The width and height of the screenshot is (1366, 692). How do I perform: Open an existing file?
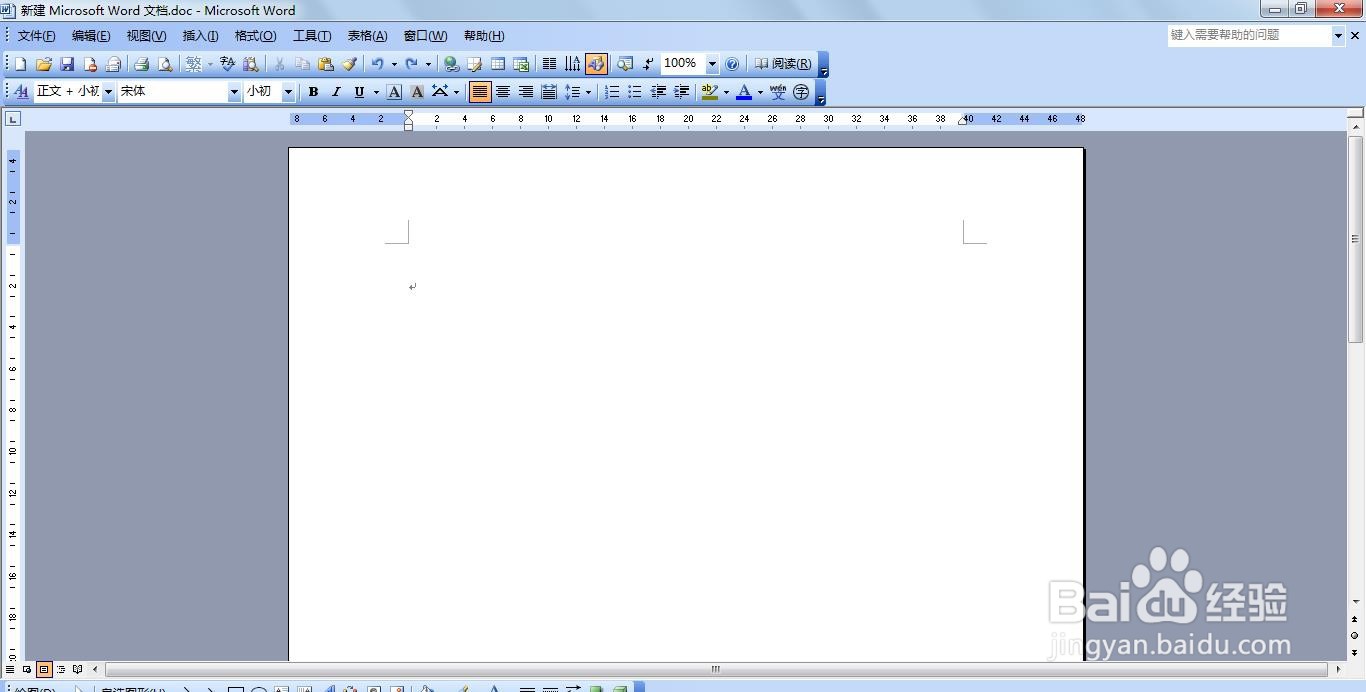[x=44, y=64]
